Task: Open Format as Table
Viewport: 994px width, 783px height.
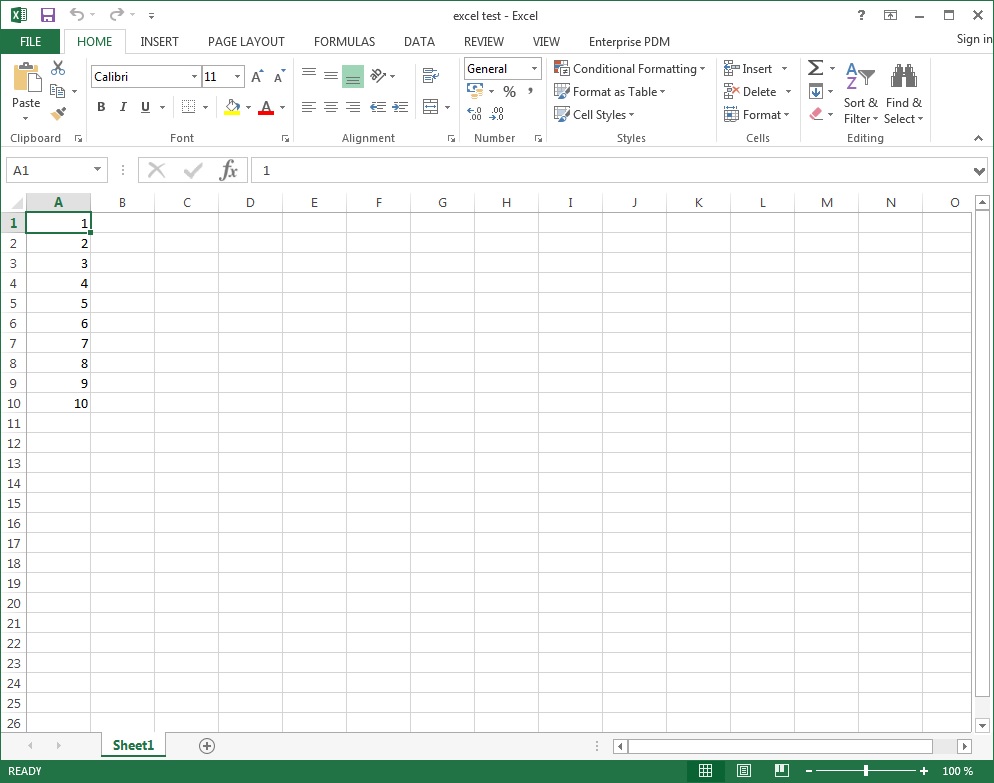Action: pyautogui.click(x=609, y=92)
